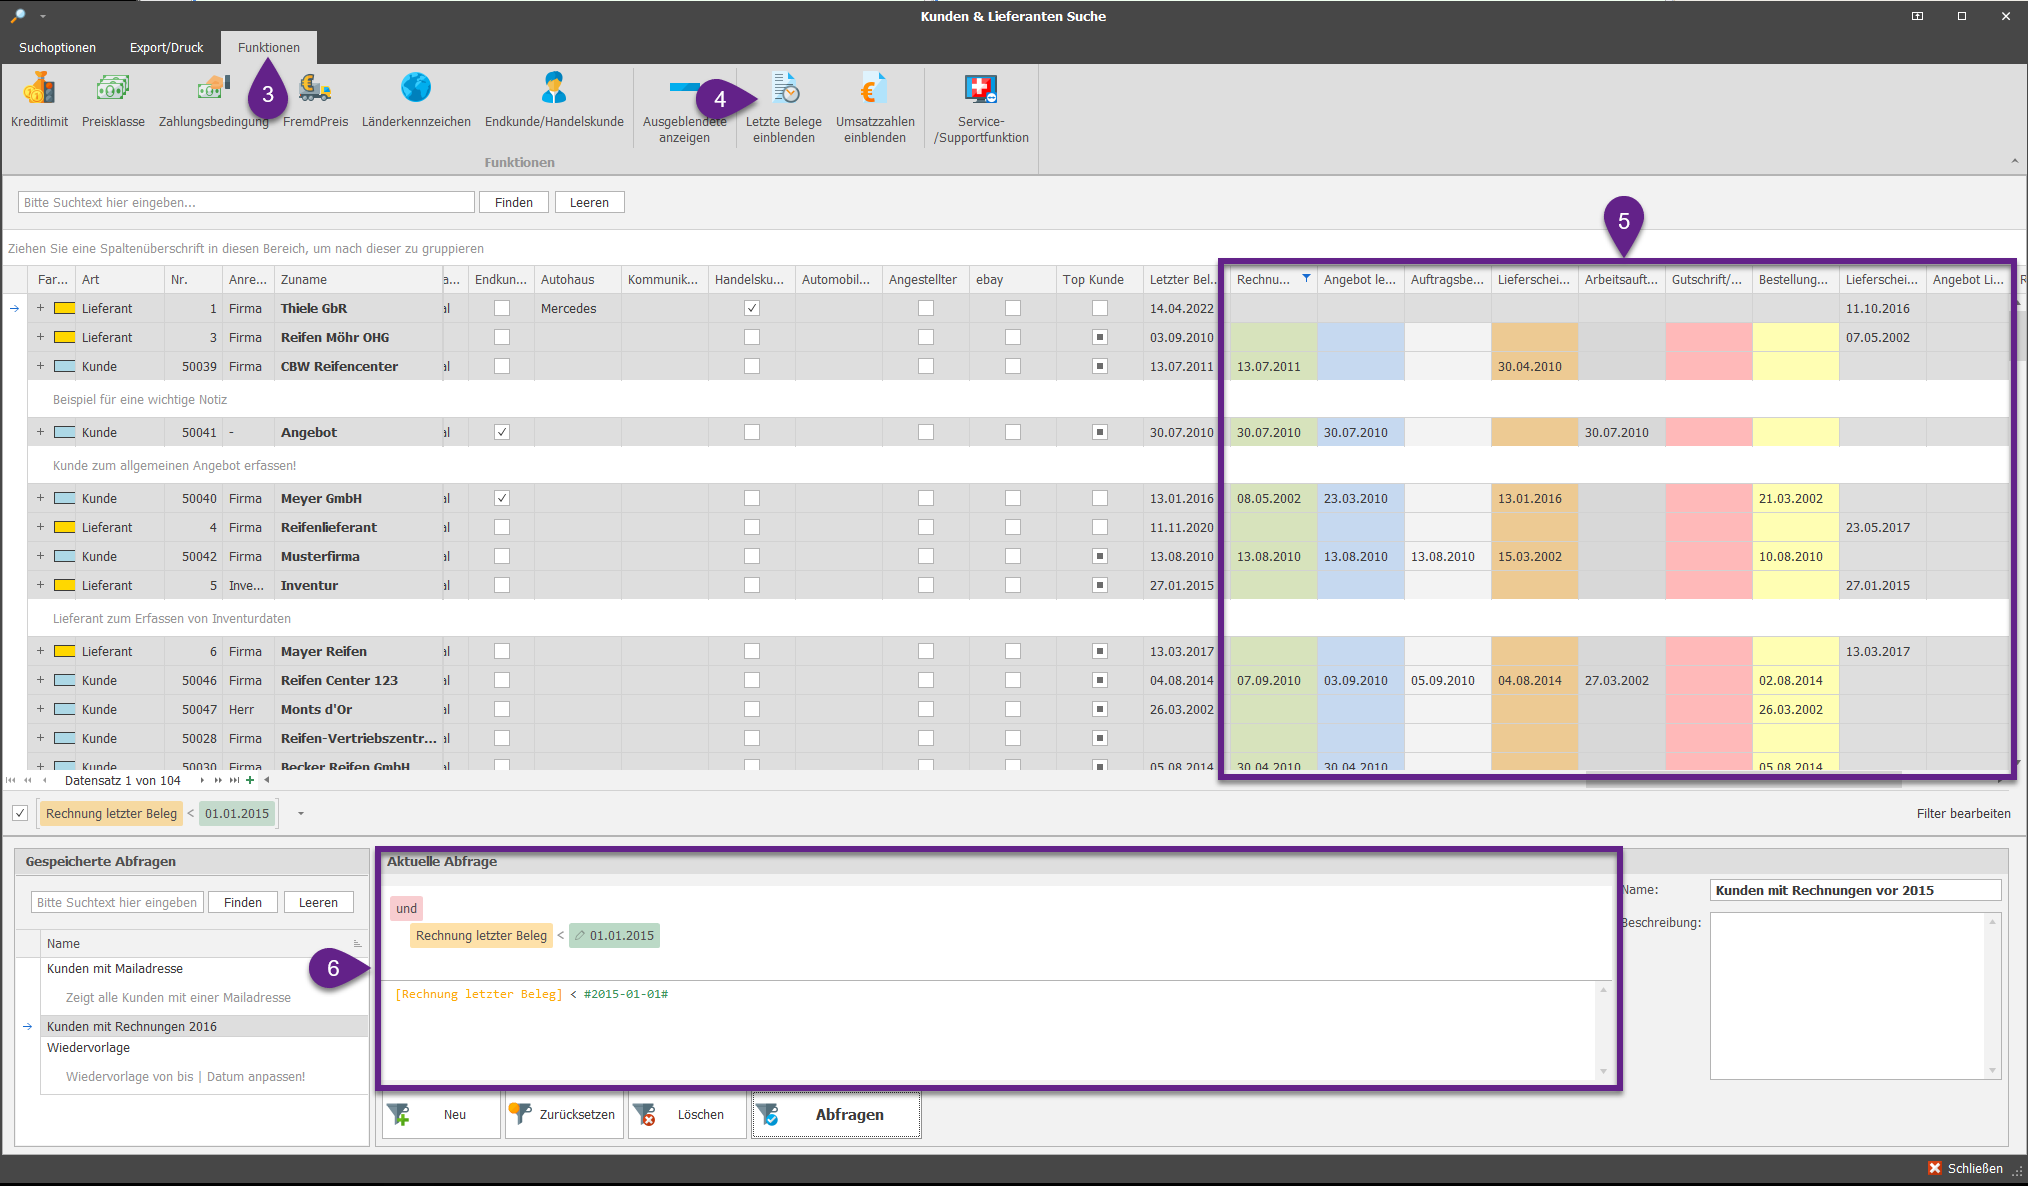Viewport: 2028px width, 1186px height.
Task: Click main search text field
Action: 246,202
